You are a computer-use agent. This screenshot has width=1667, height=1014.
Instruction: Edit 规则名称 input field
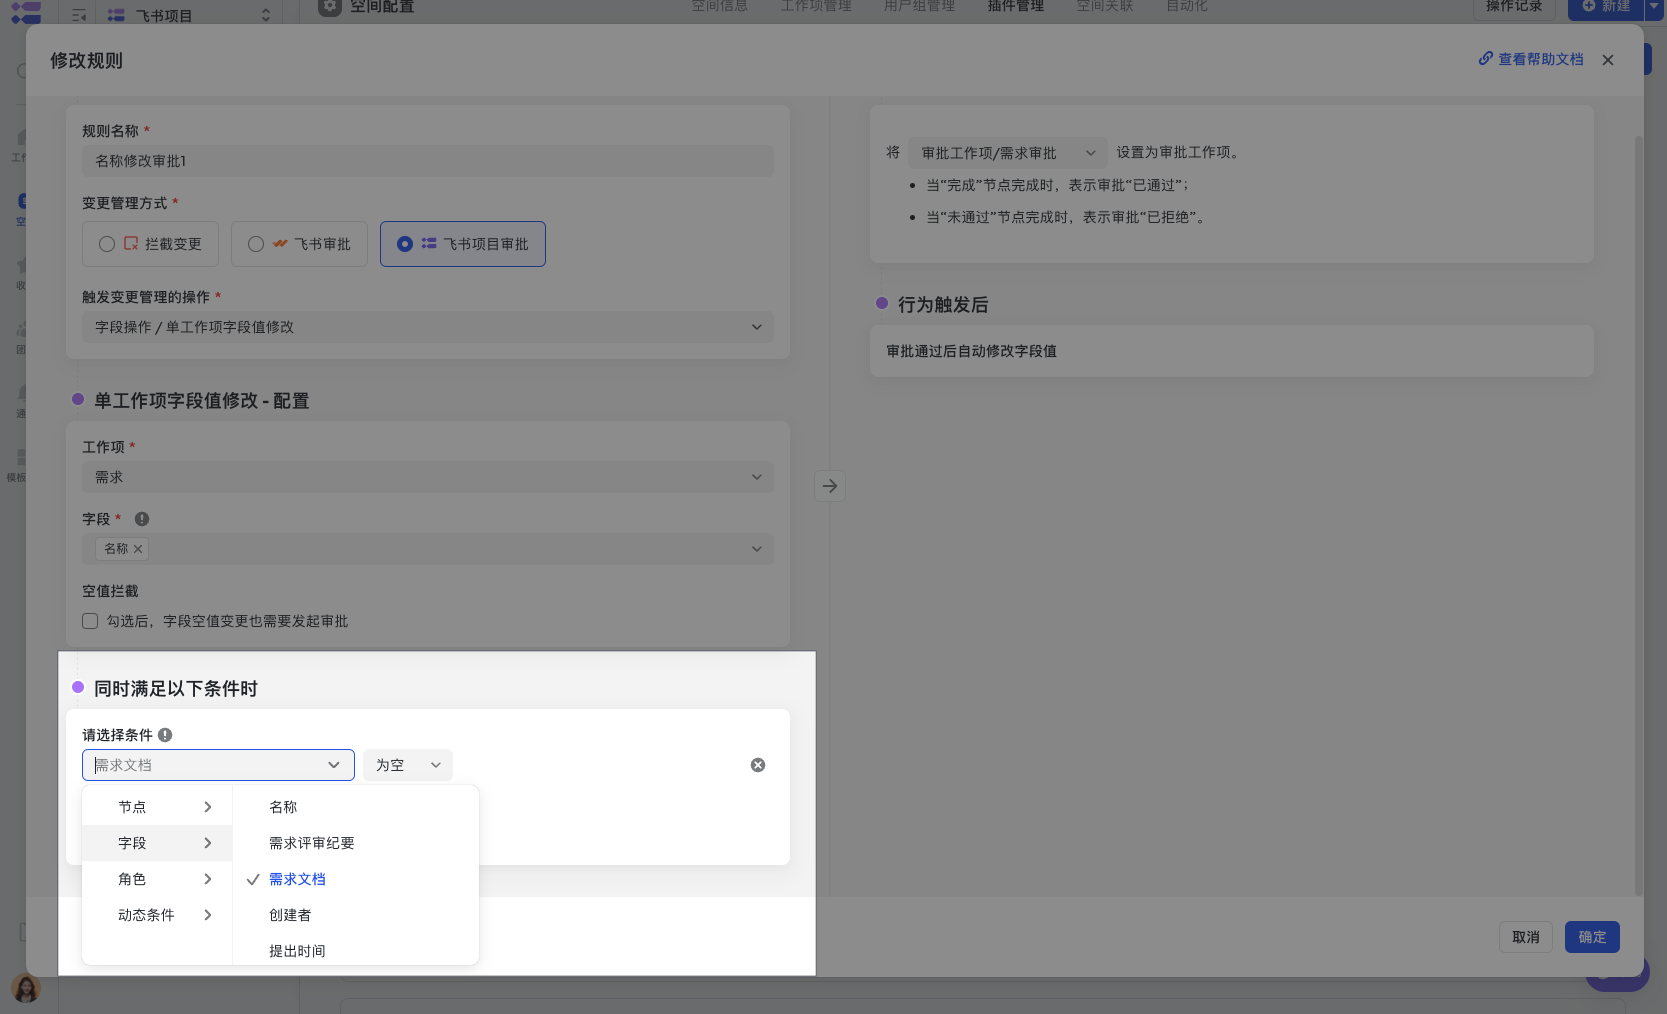[428, 161]
